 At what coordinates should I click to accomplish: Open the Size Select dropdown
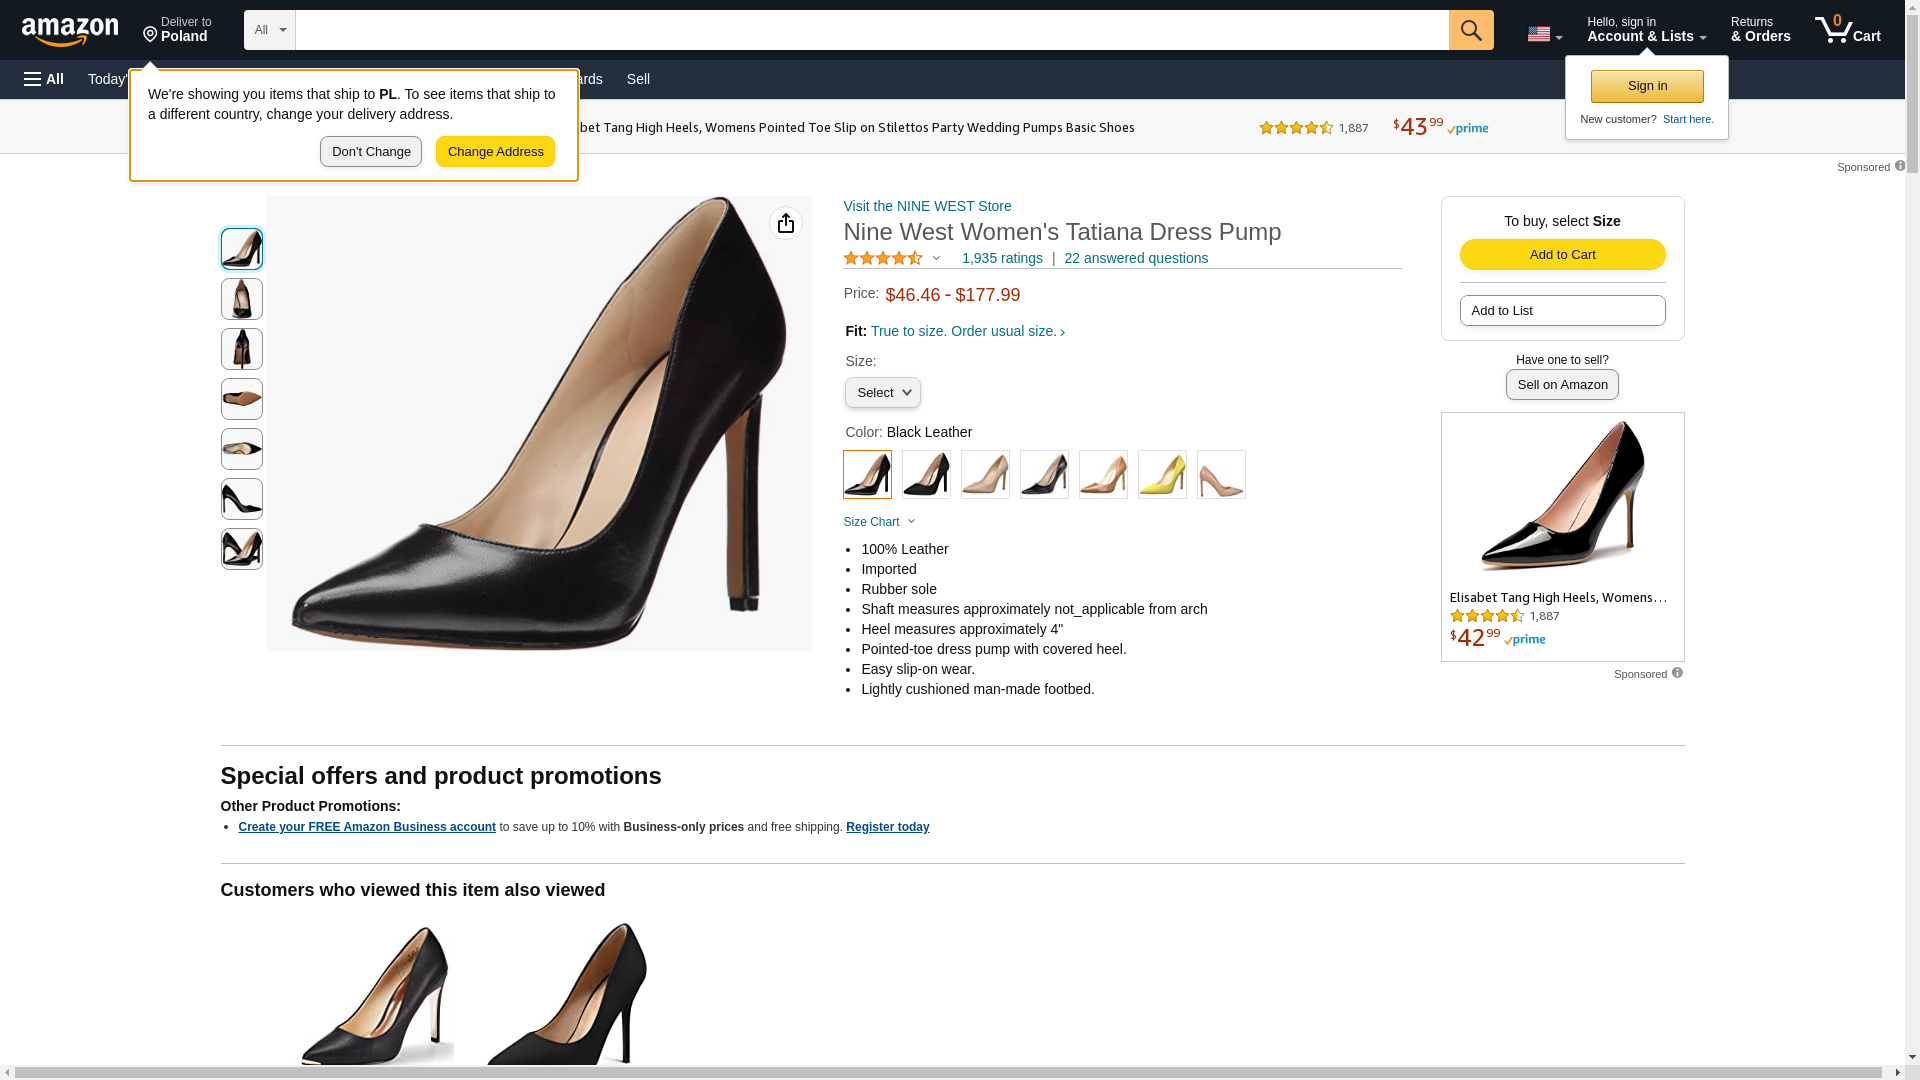click(x=882, y=393)
